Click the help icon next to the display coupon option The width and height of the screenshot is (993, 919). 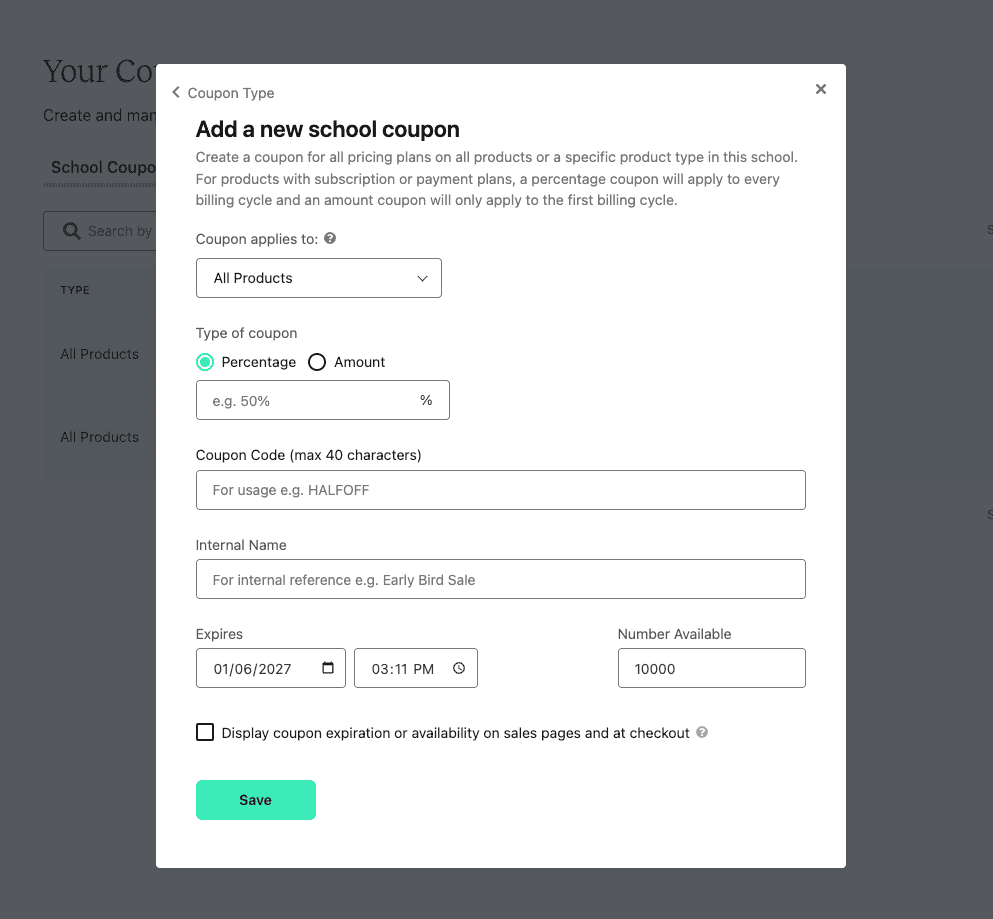click(702, 732)
